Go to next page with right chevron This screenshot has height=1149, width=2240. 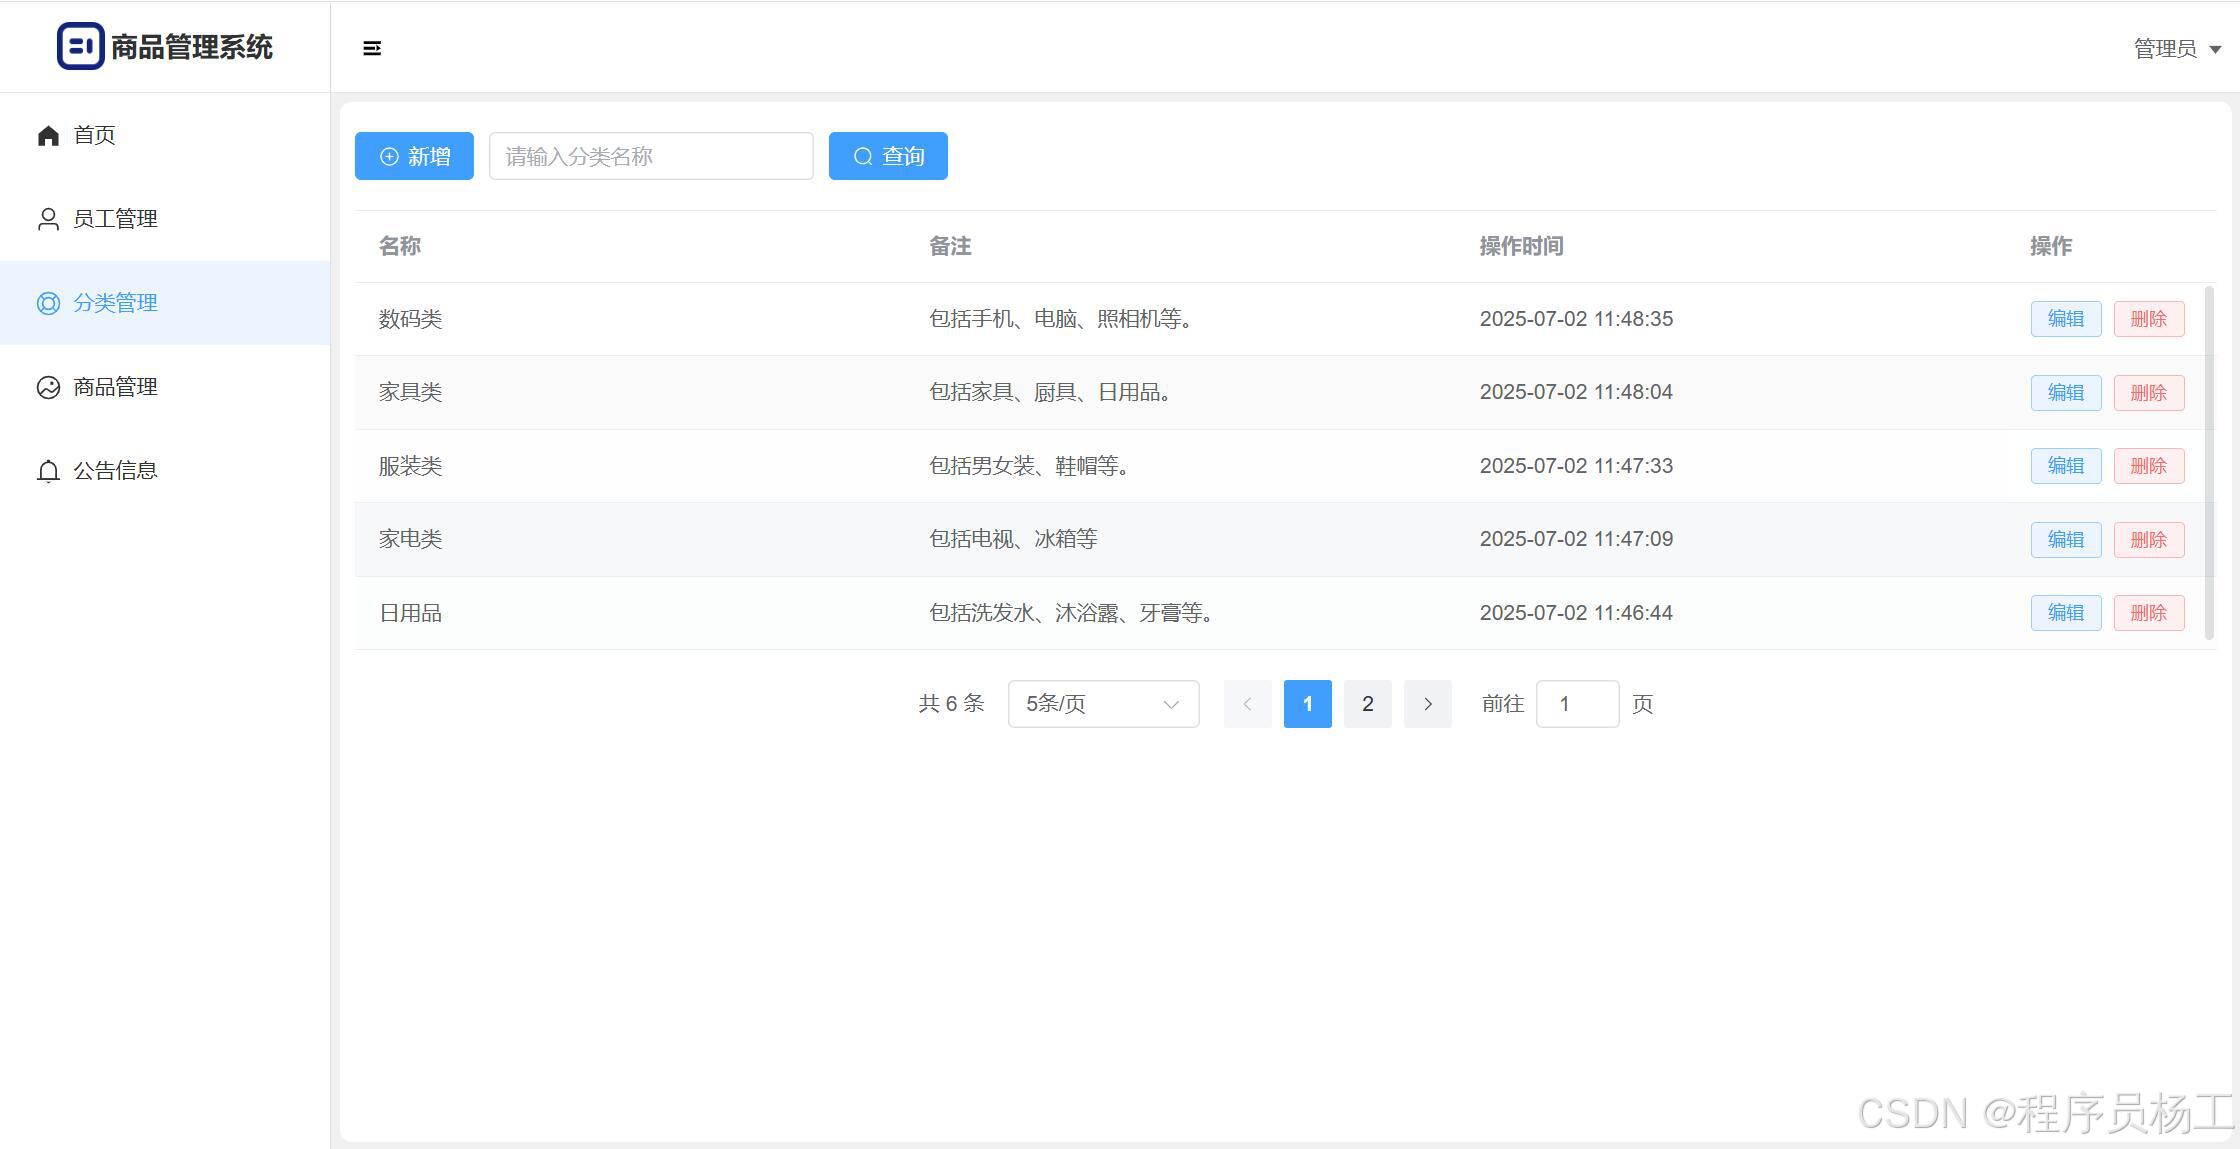(1427, 704)
